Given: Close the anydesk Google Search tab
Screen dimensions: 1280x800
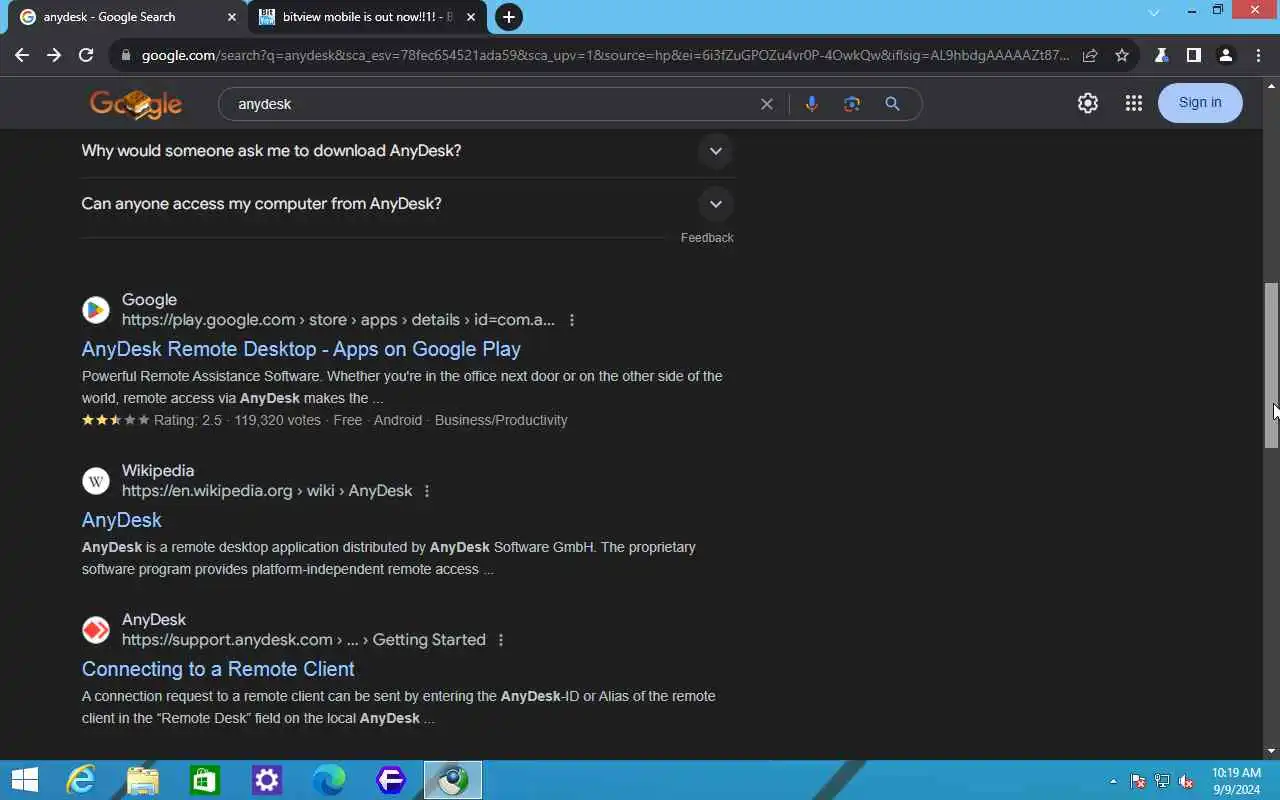Looking at the screenshot, I should (x=231, y=17).
